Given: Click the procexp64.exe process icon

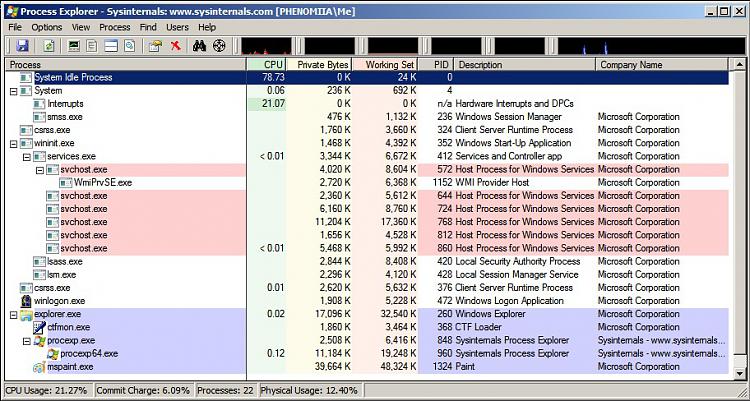Looking at the screenshot, I should click(53, 354).
